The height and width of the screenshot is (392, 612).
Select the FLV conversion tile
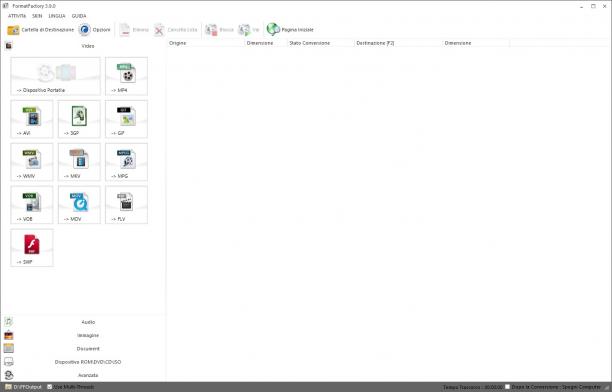coord(126,205)
